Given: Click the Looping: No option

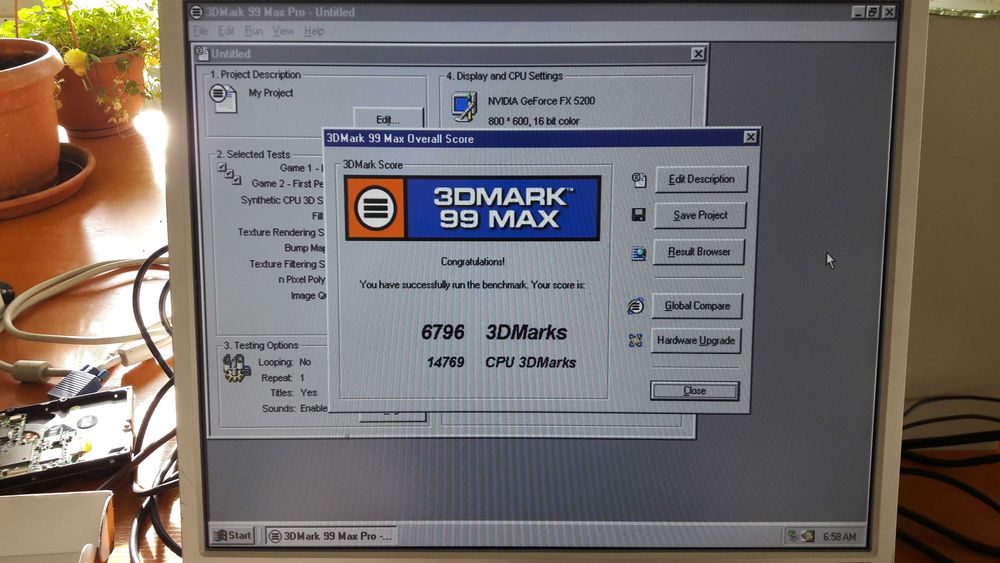Looking at the screenshot, I should pos(284,362).
